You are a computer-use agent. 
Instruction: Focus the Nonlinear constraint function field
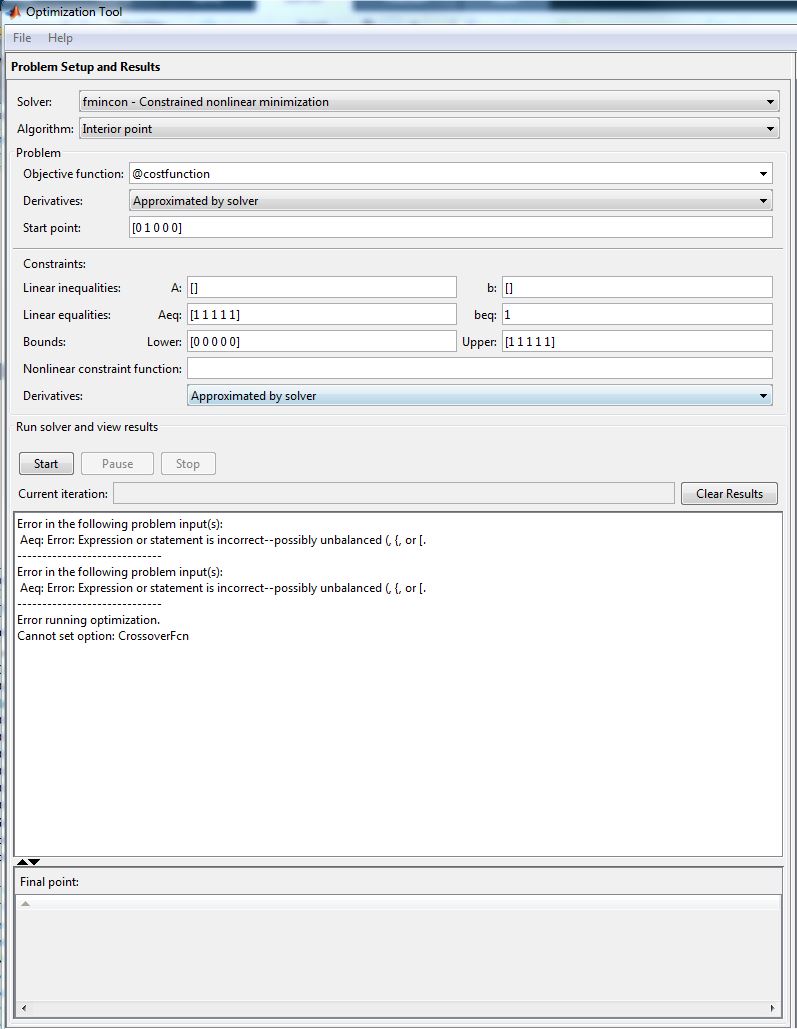coord(479,369)
